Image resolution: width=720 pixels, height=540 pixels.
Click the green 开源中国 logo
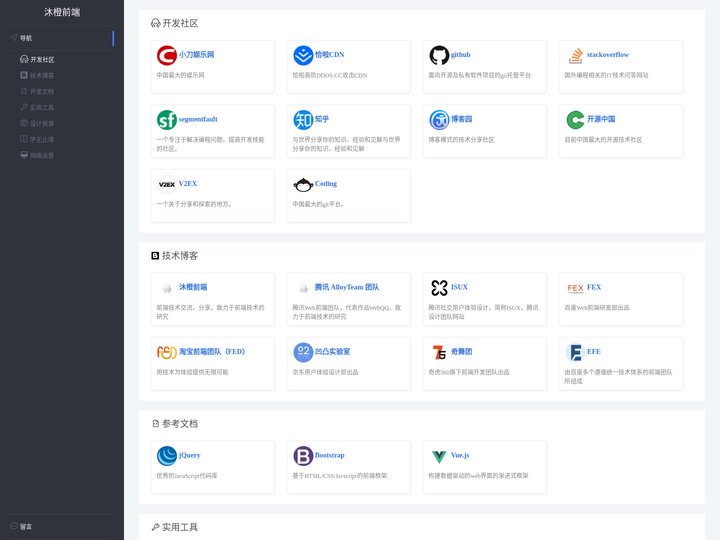575,120
